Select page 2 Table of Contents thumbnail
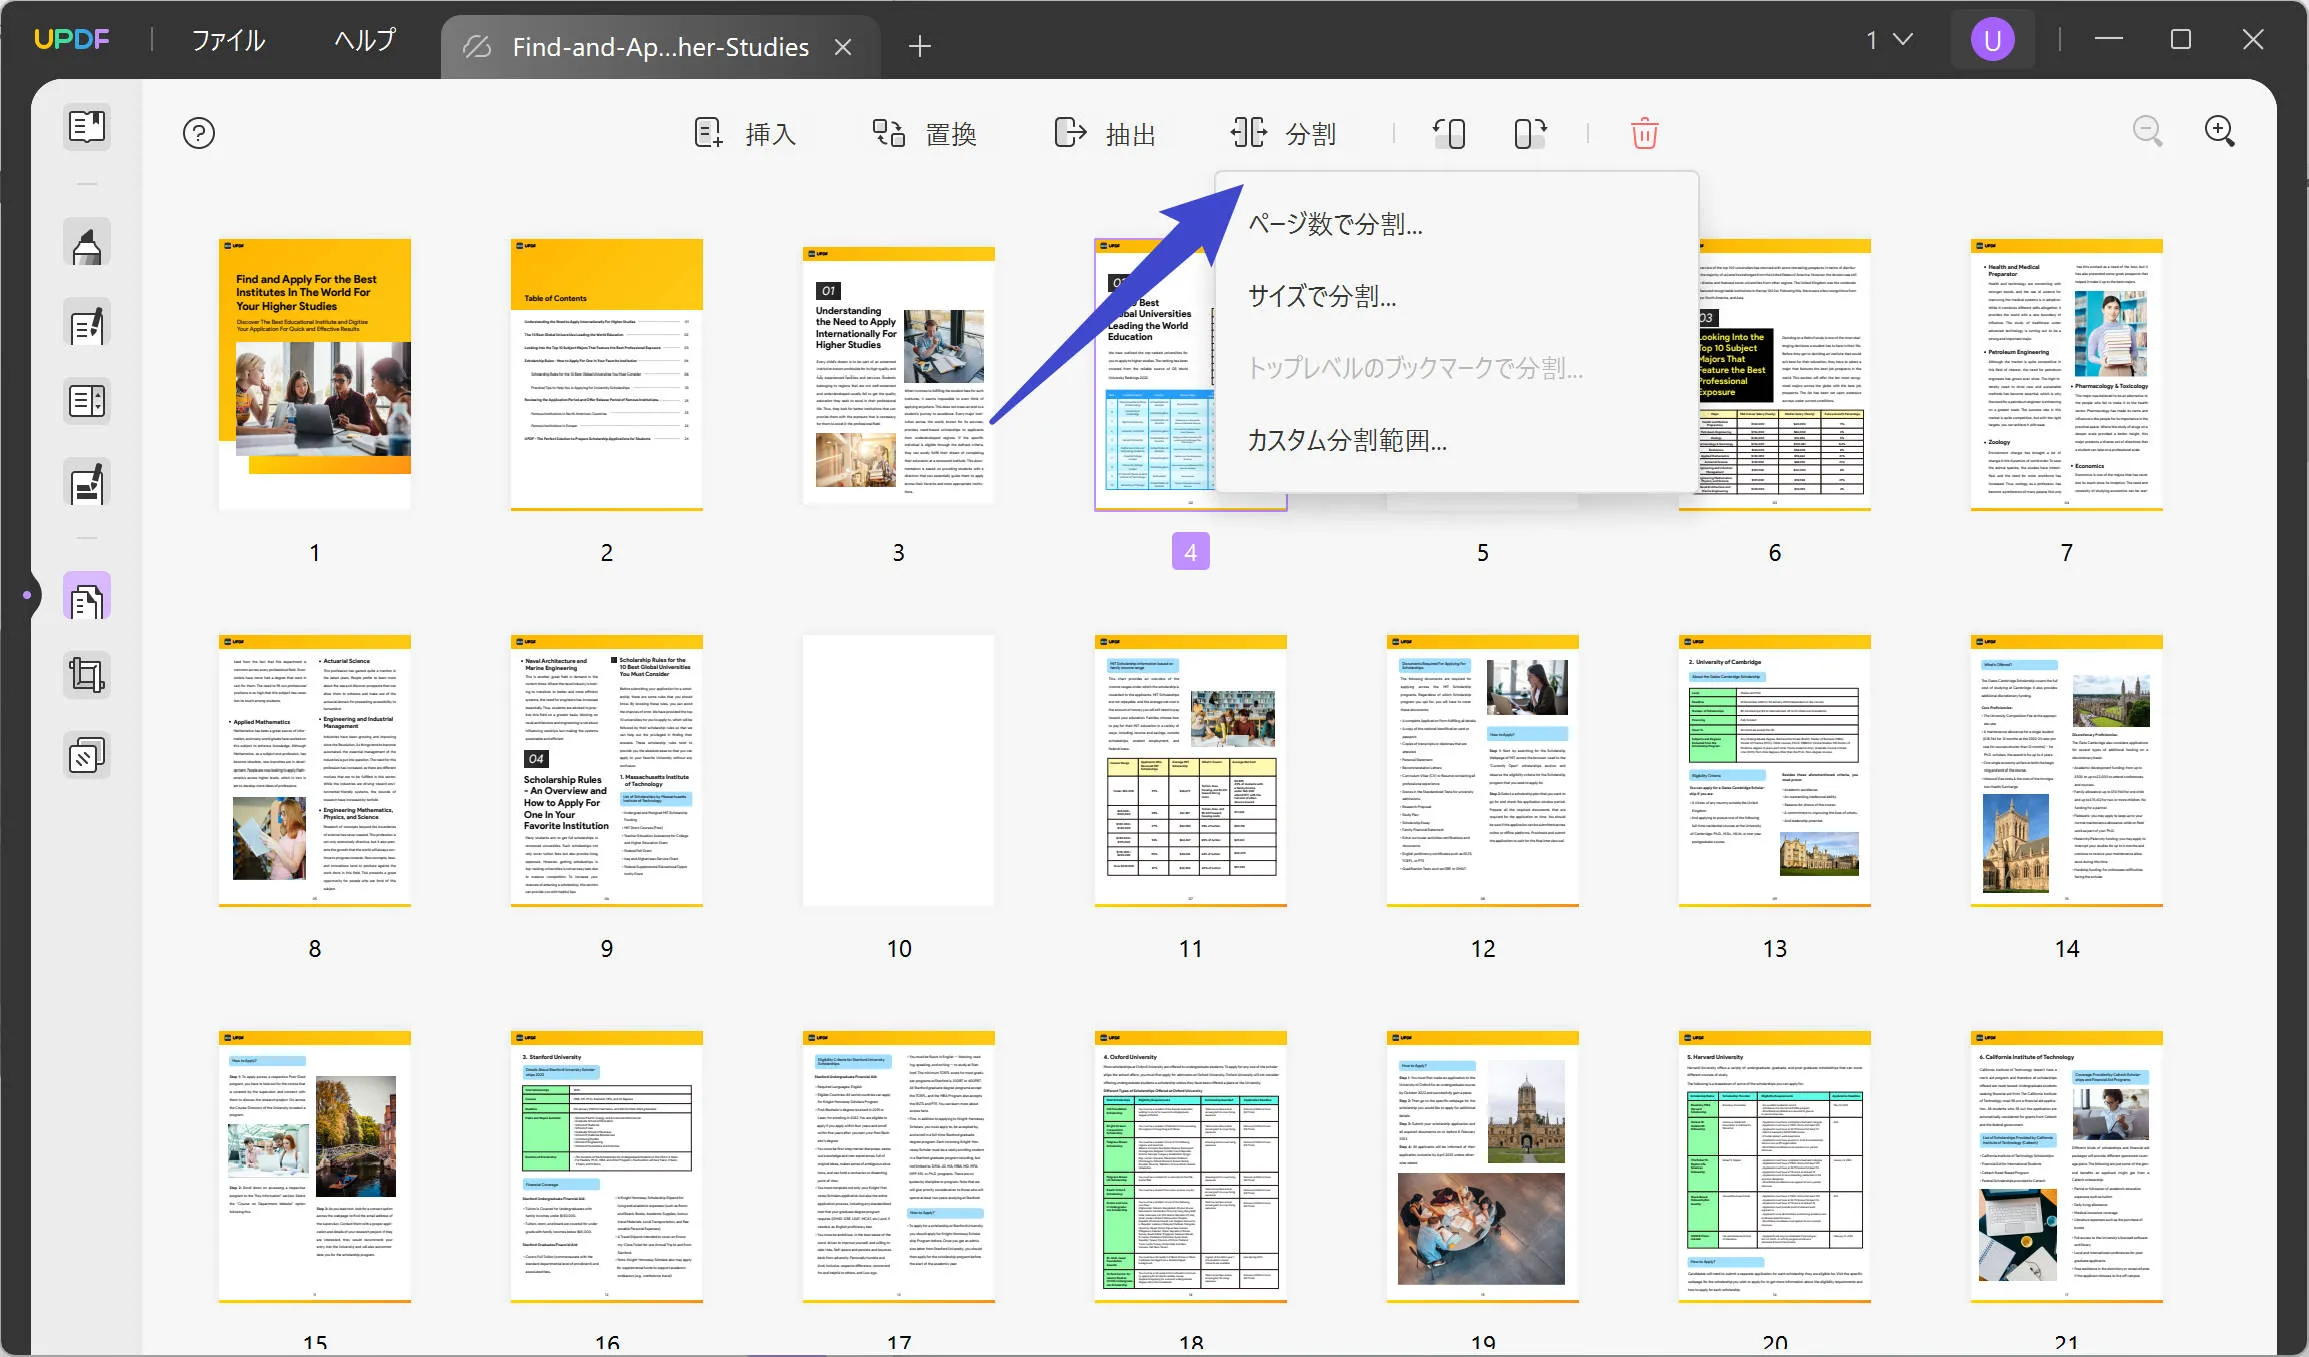This screenshot has width=2309, height=1357. point(607,374)
